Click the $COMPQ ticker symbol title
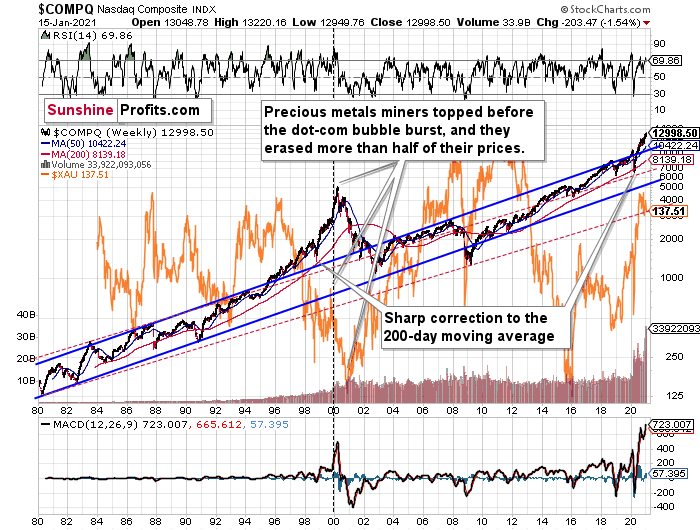Image resolution: width=700 pixels, height=530 pixels. pyautogui.click(x=66, y=9)
